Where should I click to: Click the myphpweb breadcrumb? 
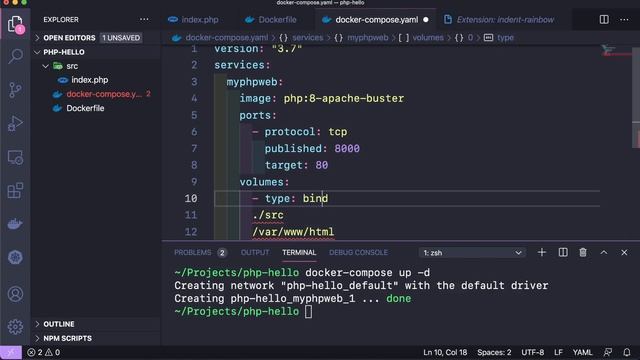(x=368, y=38)
